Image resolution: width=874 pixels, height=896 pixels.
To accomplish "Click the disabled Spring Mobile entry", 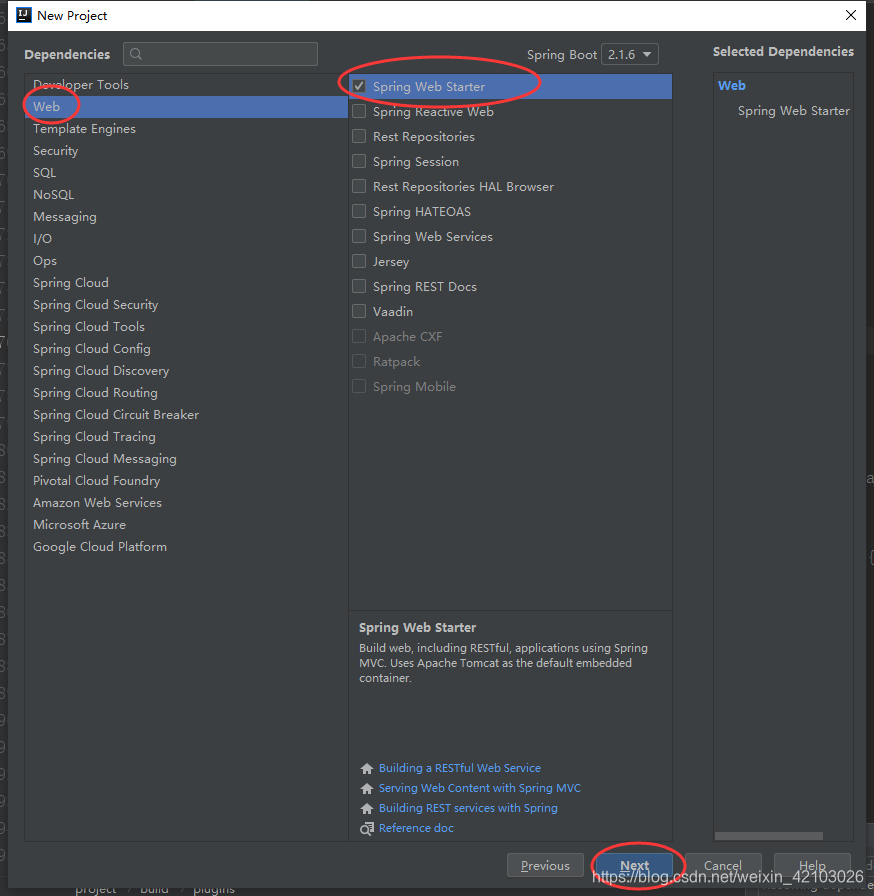I will 510,387.
